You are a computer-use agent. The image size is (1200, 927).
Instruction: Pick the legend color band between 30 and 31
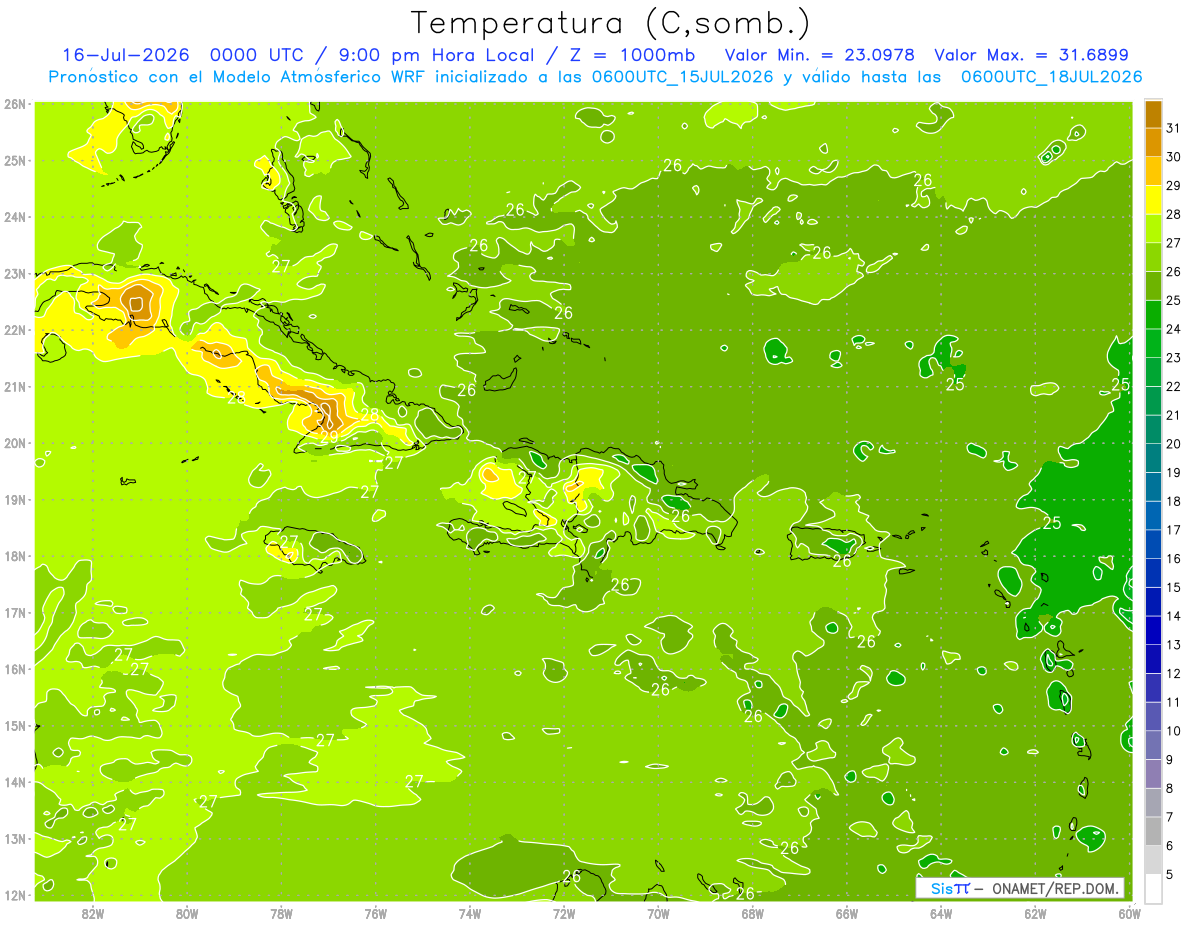[x=1153, y=143]
